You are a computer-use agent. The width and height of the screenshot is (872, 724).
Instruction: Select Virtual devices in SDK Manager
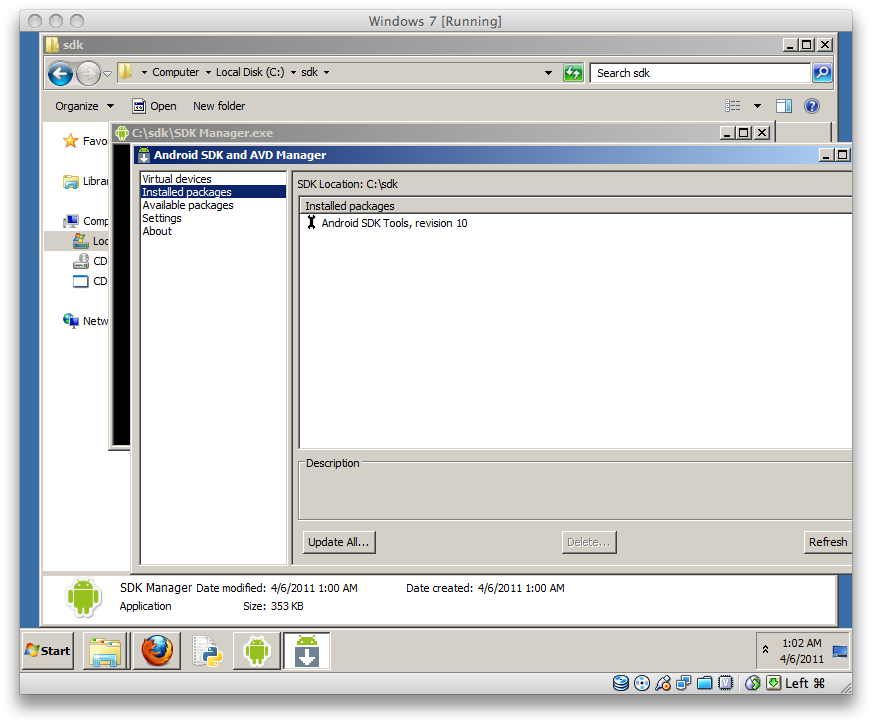[x=177, y=179]
